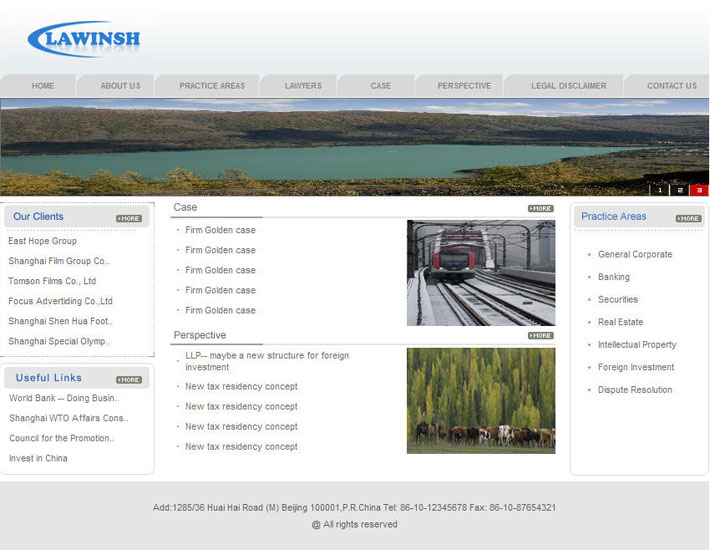Viewport: 710px width, 550px height.
Task: Open Shanghai WTO Affairs Cons.. link
Action: [69, 418]
